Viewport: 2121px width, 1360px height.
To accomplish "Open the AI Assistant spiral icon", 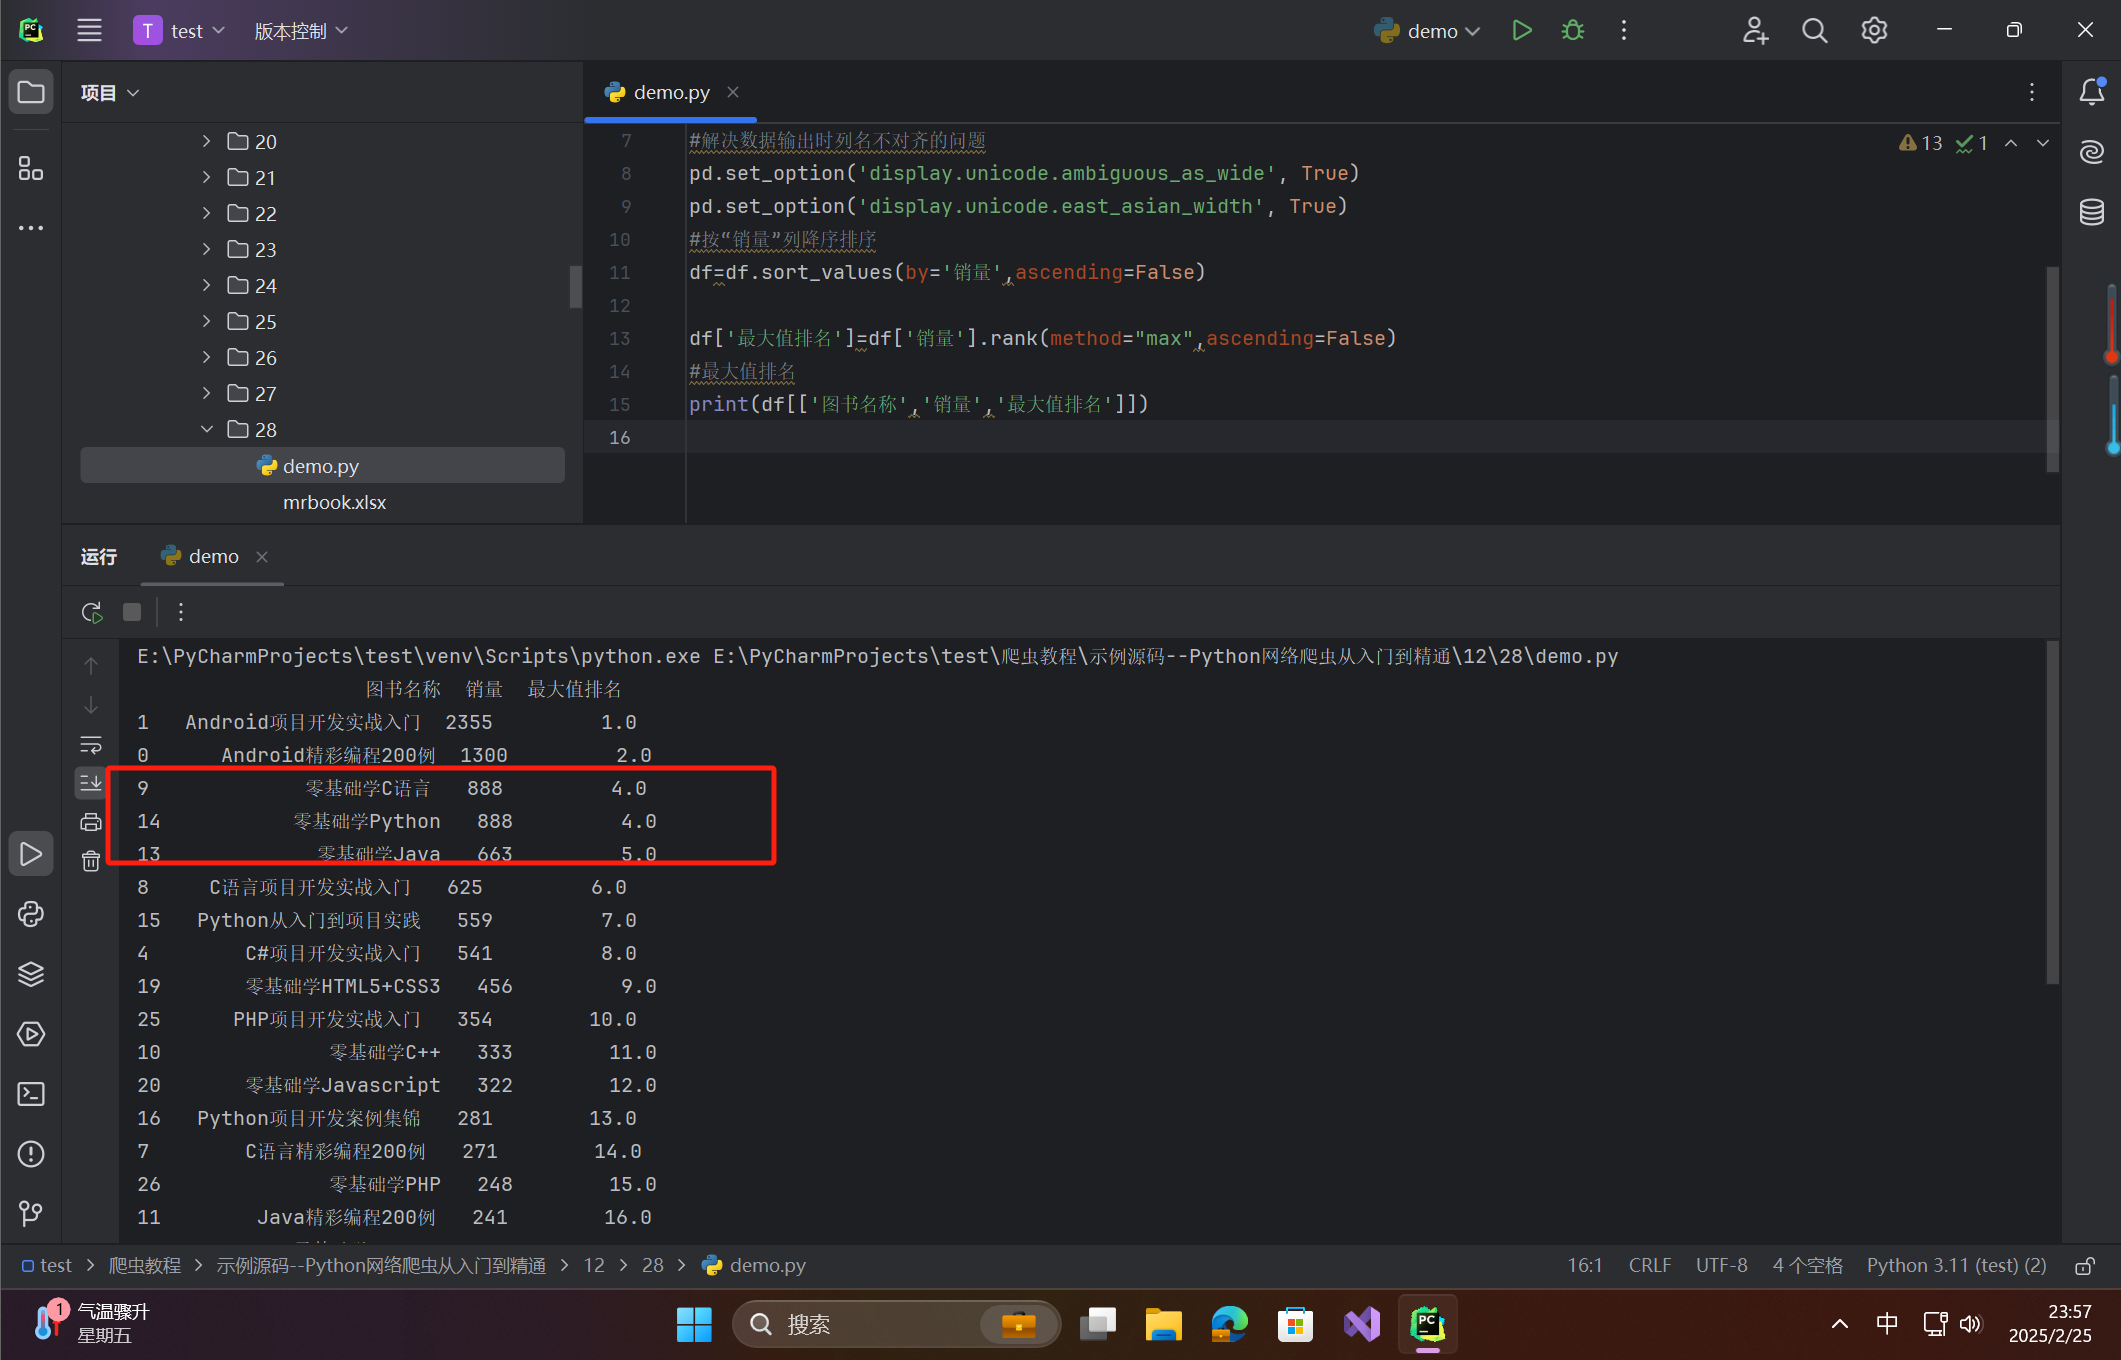I will [x=2092, y=152].
